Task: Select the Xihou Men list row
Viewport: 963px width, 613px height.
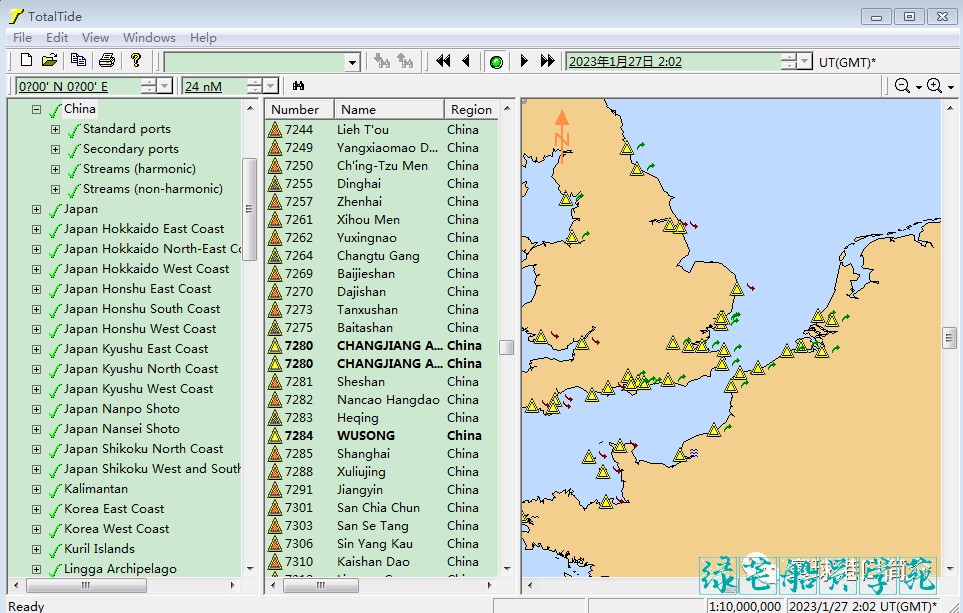Action: pyautogui.click(x=381, y=220)
